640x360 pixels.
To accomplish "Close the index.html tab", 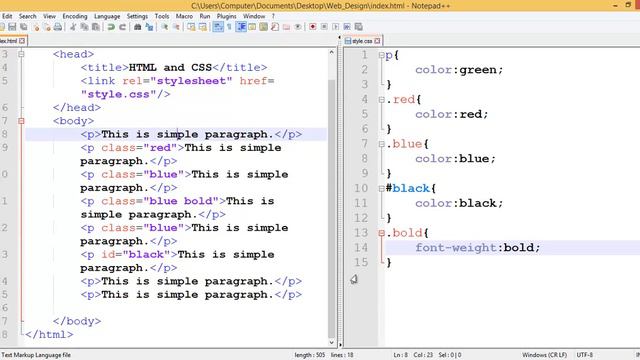I will coord(22,41).
